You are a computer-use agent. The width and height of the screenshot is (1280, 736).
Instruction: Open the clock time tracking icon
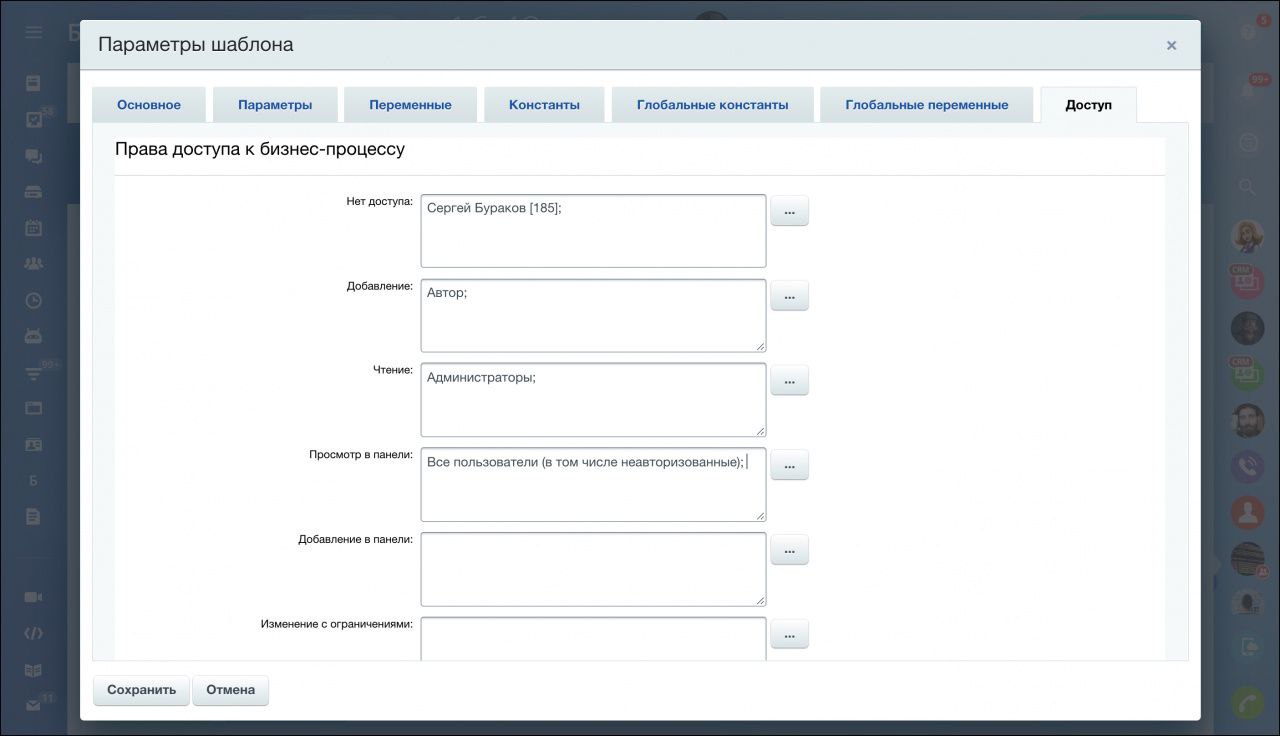point(34,300)
